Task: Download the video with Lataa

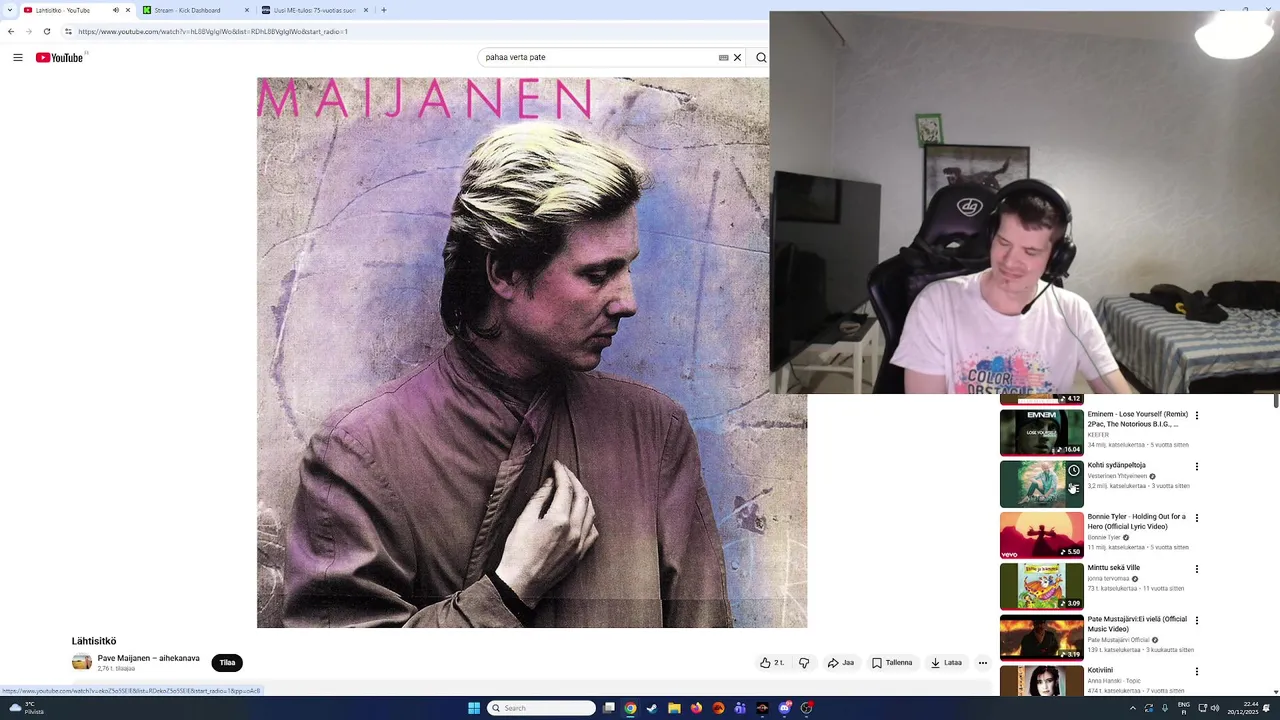Action: coord(946,663)
